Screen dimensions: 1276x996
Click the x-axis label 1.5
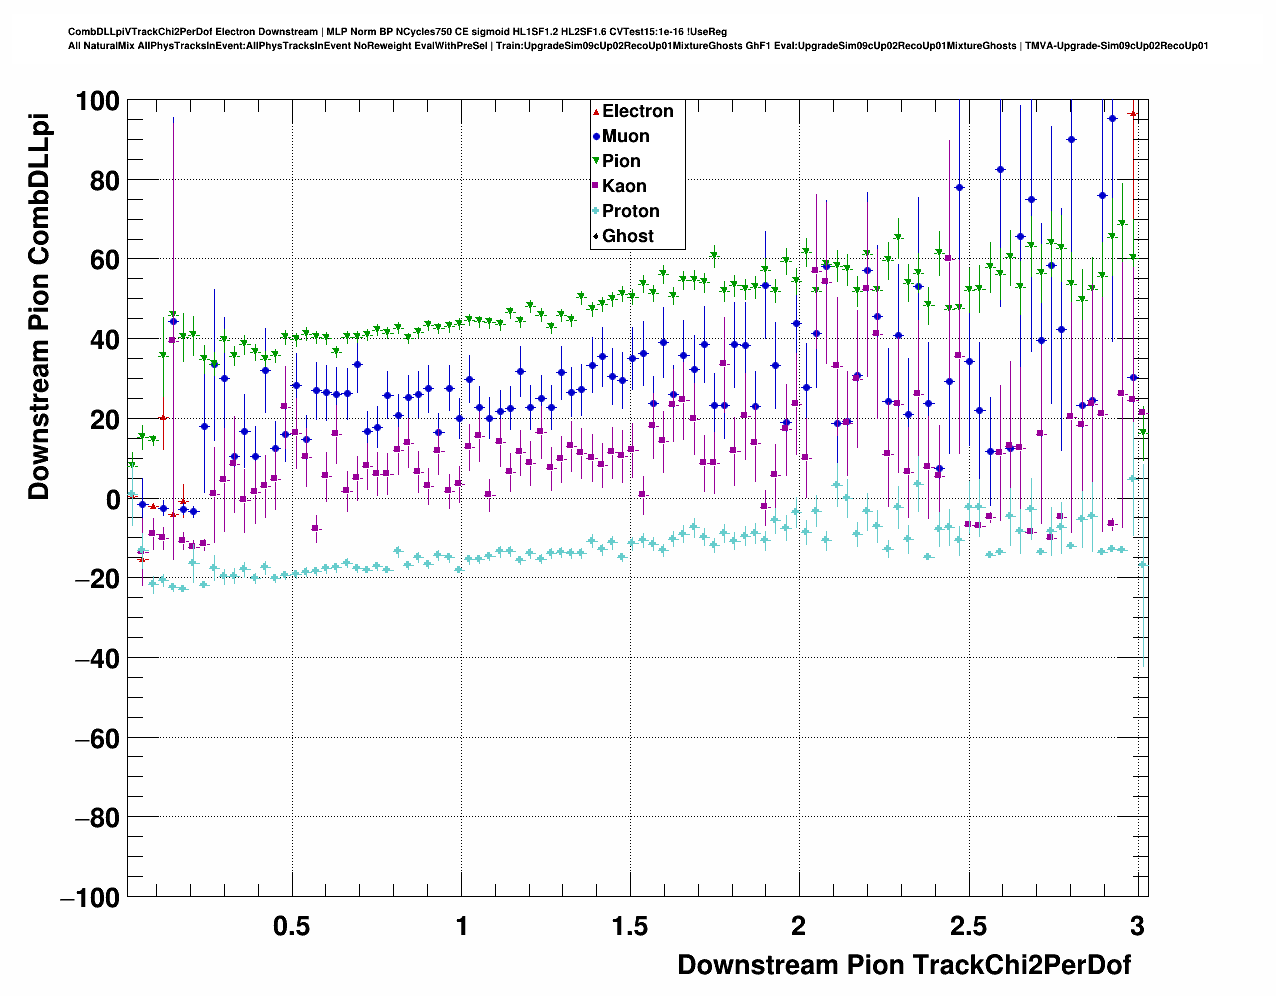(x=630, y=926)
